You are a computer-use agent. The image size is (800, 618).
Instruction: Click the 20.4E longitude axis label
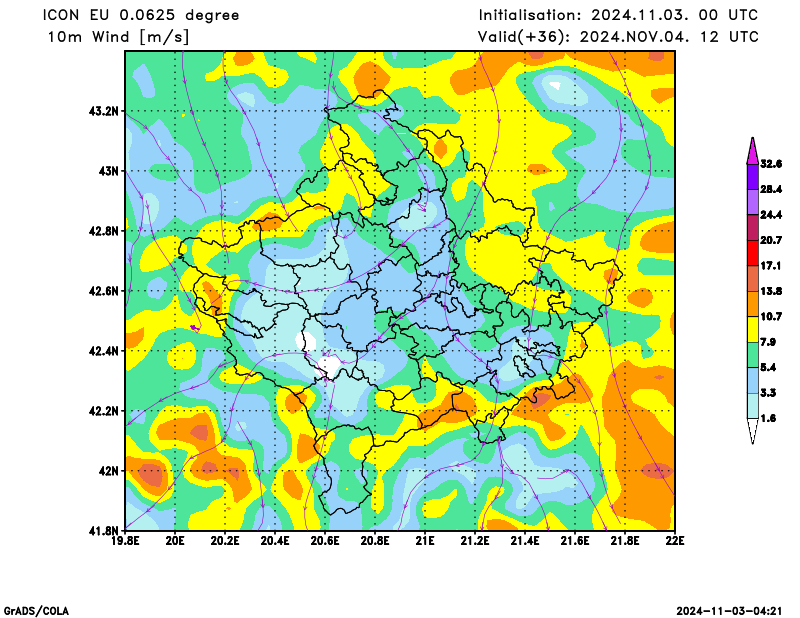tap(275, 540)
